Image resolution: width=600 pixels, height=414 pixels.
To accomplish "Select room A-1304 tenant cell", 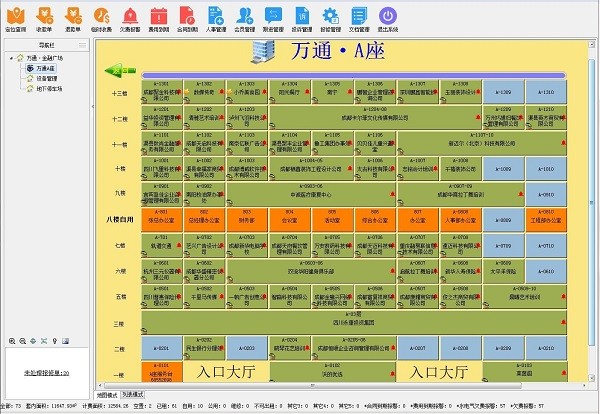I will tap(290, 92).
